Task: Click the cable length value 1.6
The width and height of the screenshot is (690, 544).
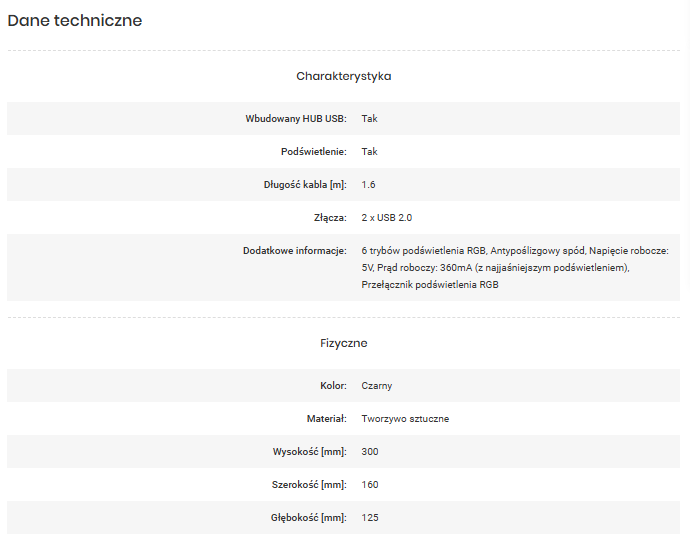Action: coord(368,185)
